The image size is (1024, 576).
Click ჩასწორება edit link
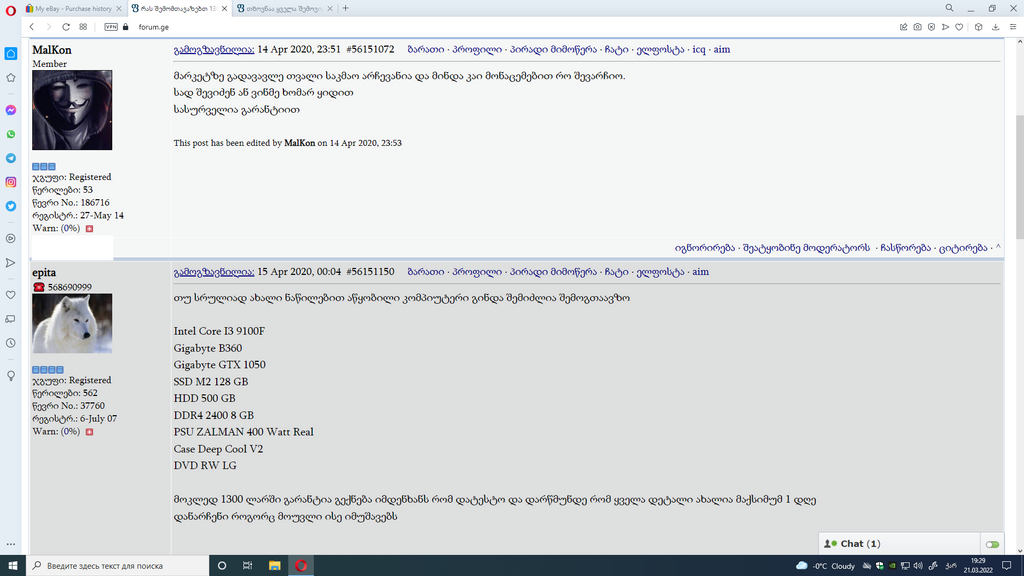(x=905, y=248)
